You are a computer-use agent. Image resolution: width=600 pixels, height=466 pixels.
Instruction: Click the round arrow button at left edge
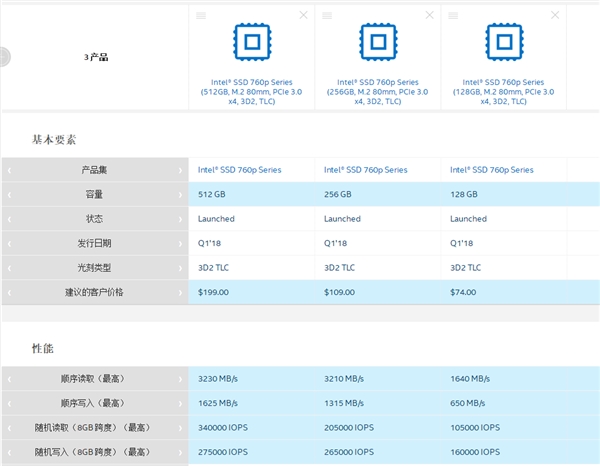(3, 57)
